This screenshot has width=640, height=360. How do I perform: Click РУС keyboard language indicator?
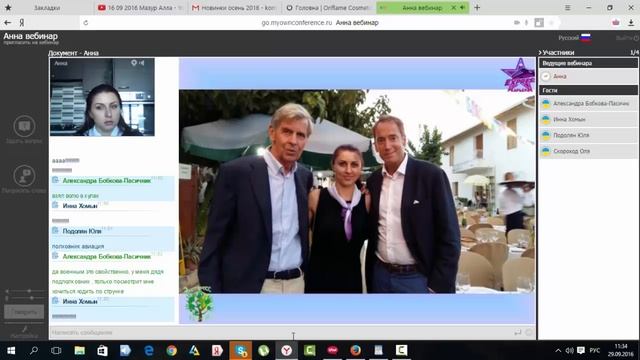pos(595,350)
